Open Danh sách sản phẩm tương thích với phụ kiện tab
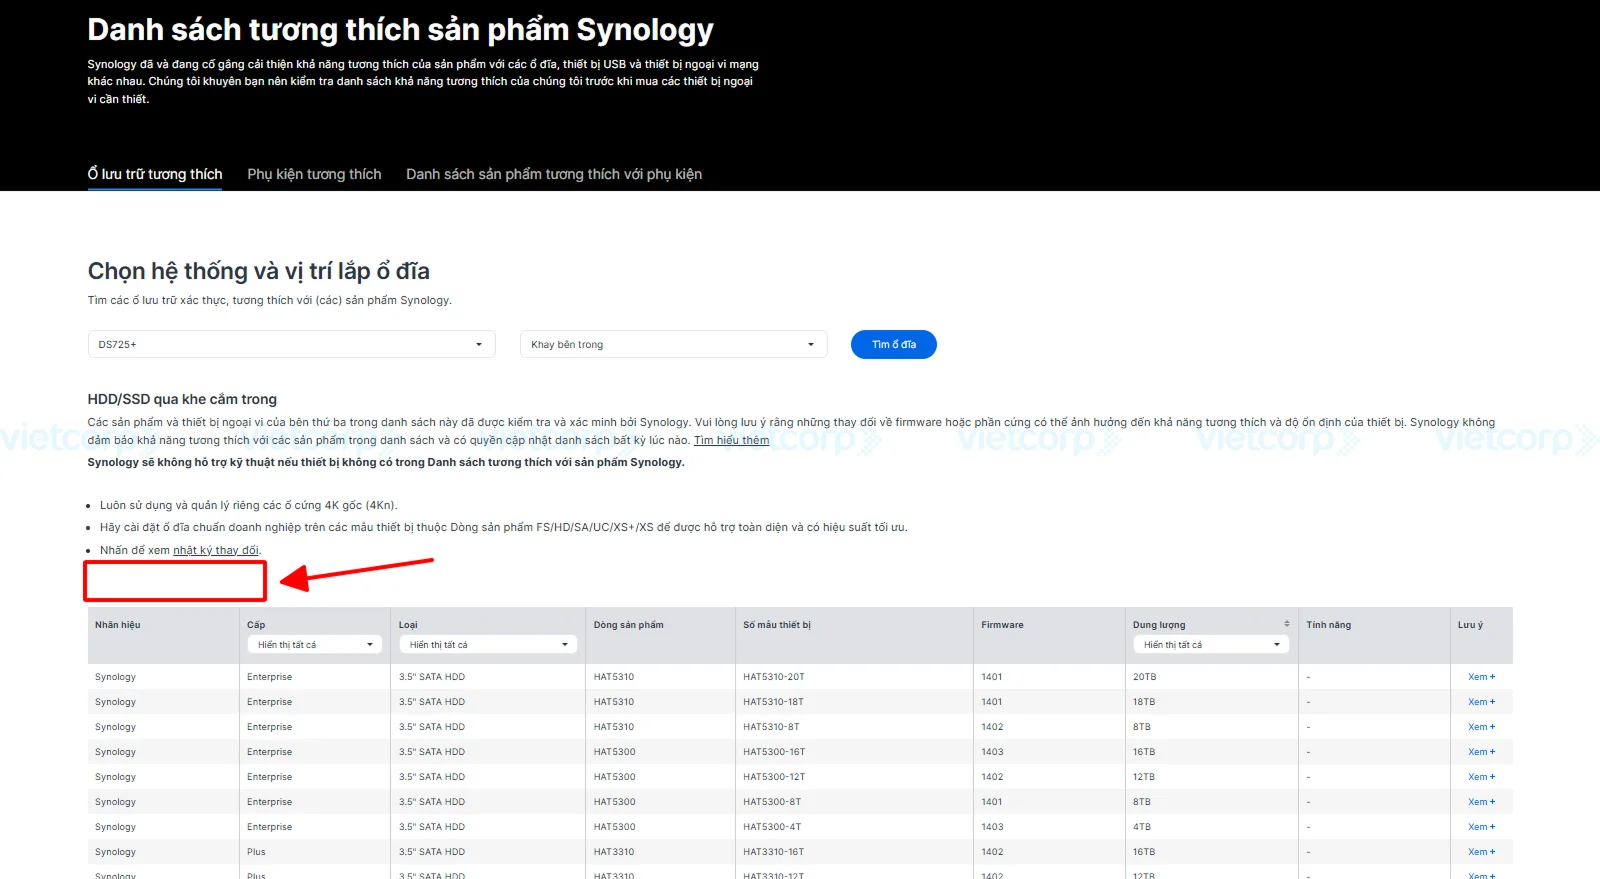Screen dimensions: 1600x879 pos(554,174)
